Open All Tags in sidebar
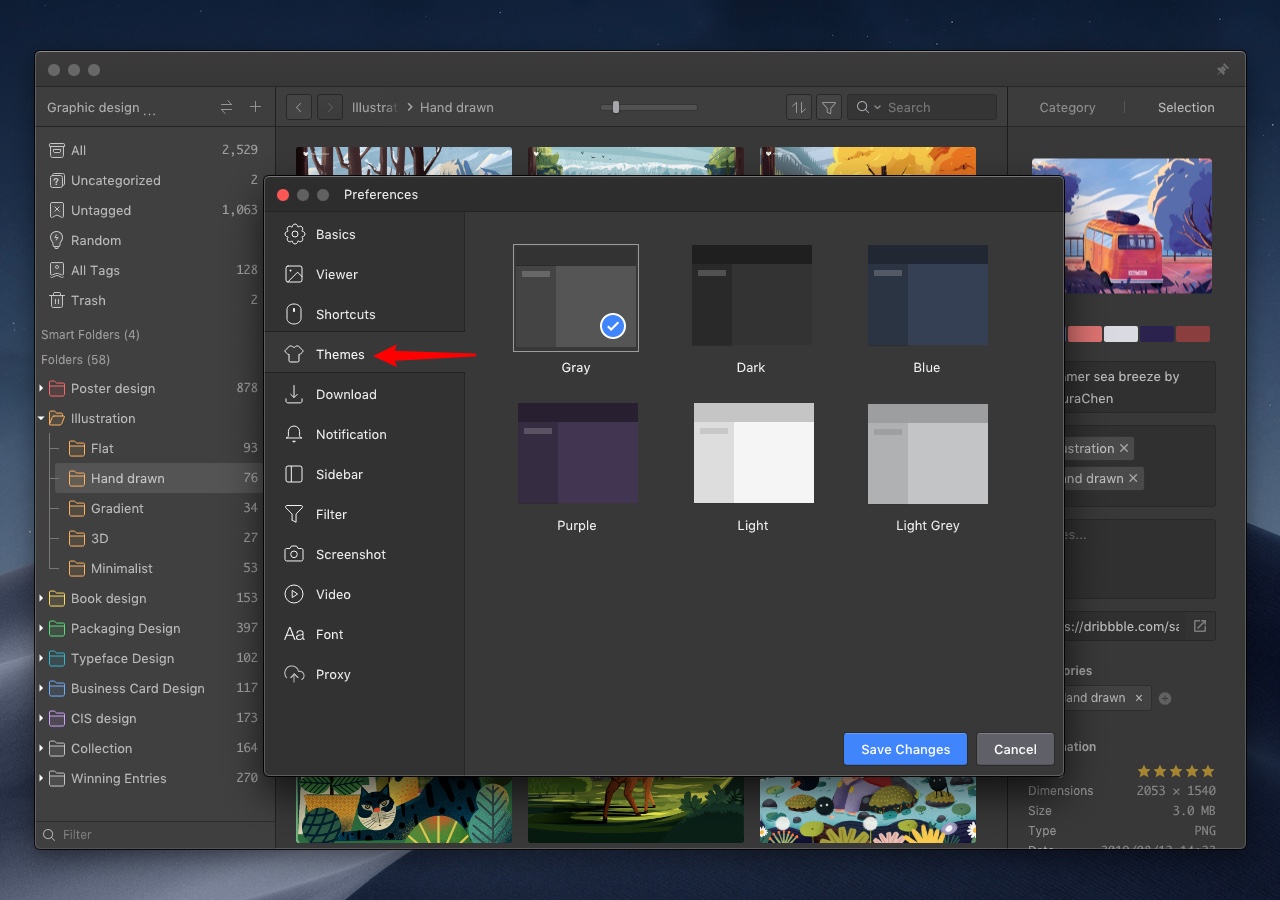1280x900 pixels. point(155,270)
